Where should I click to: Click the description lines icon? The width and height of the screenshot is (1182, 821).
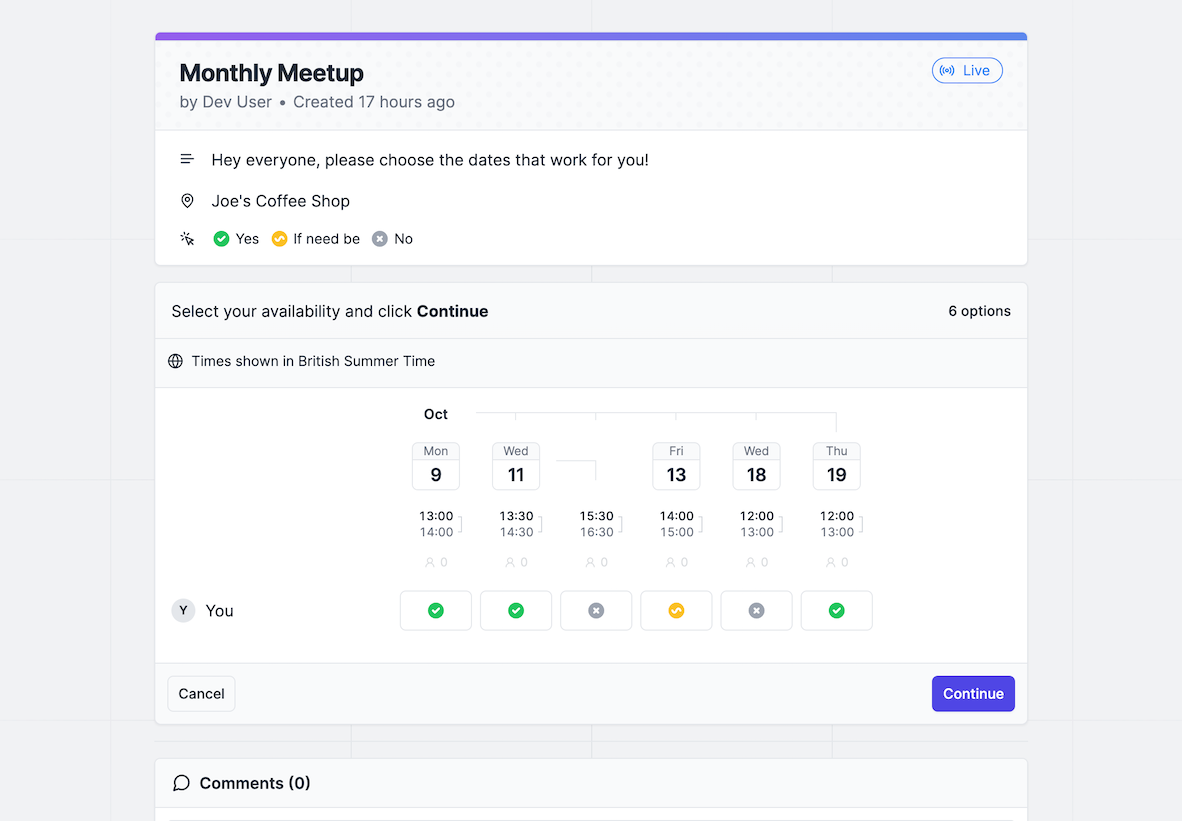tap(187, 160)
